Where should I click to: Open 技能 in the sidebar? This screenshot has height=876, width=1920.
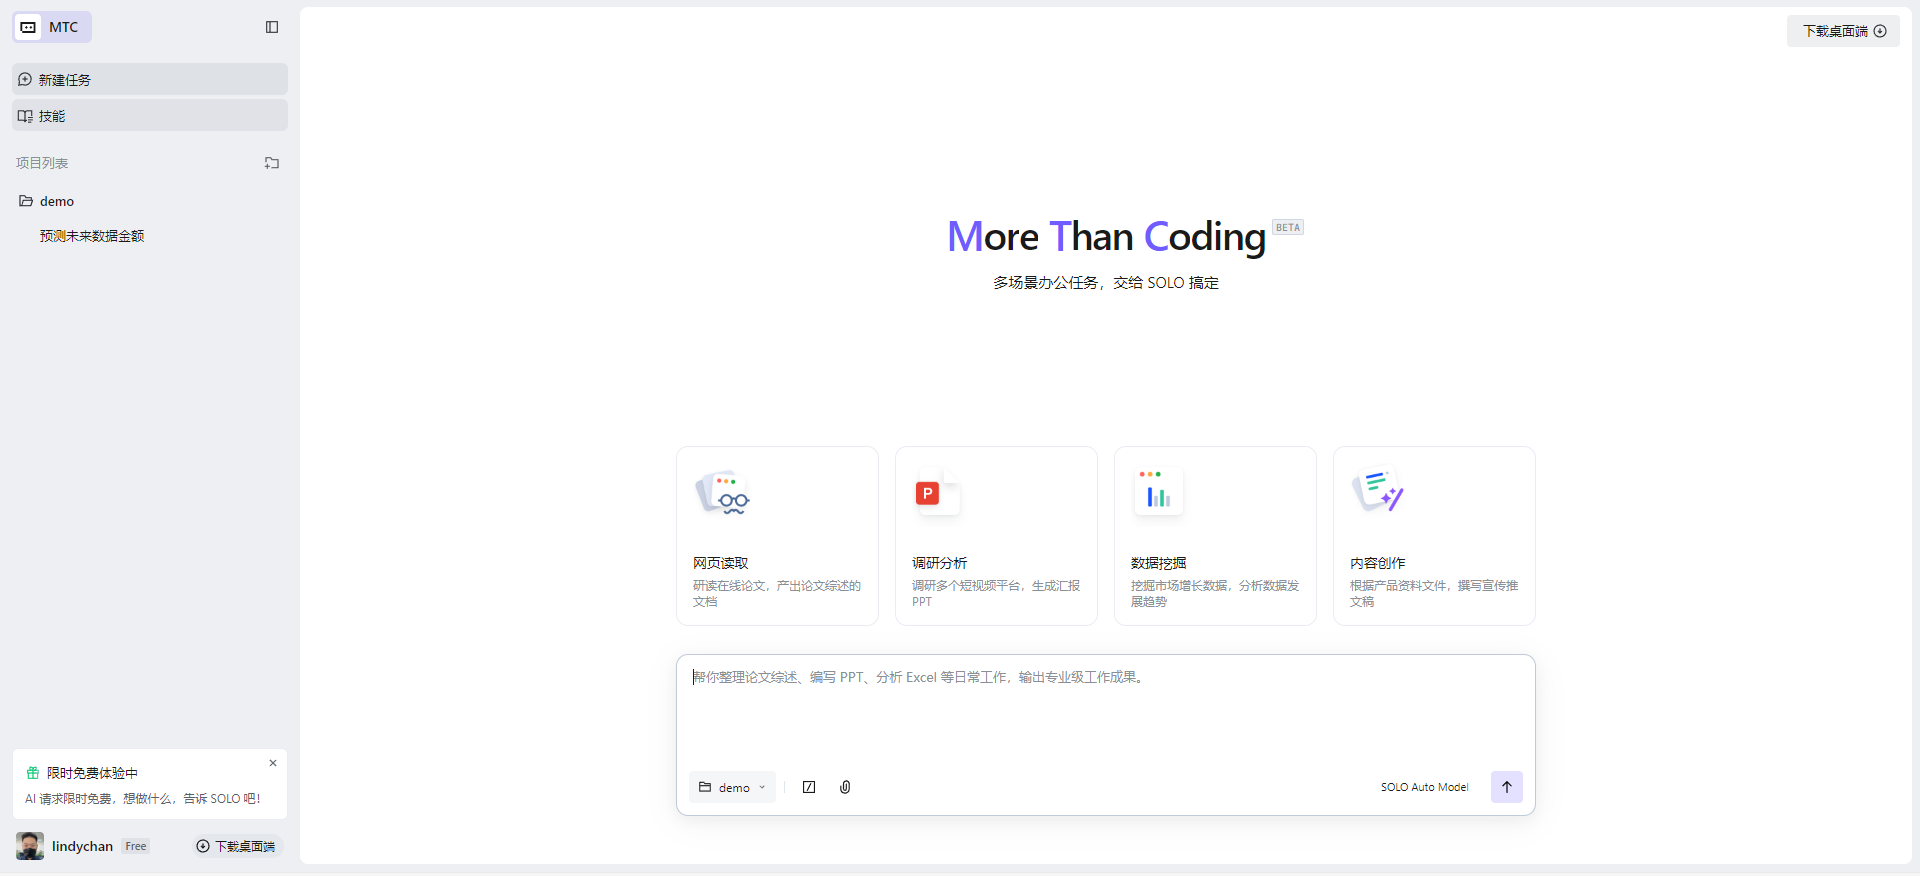(x=150, y=116)
